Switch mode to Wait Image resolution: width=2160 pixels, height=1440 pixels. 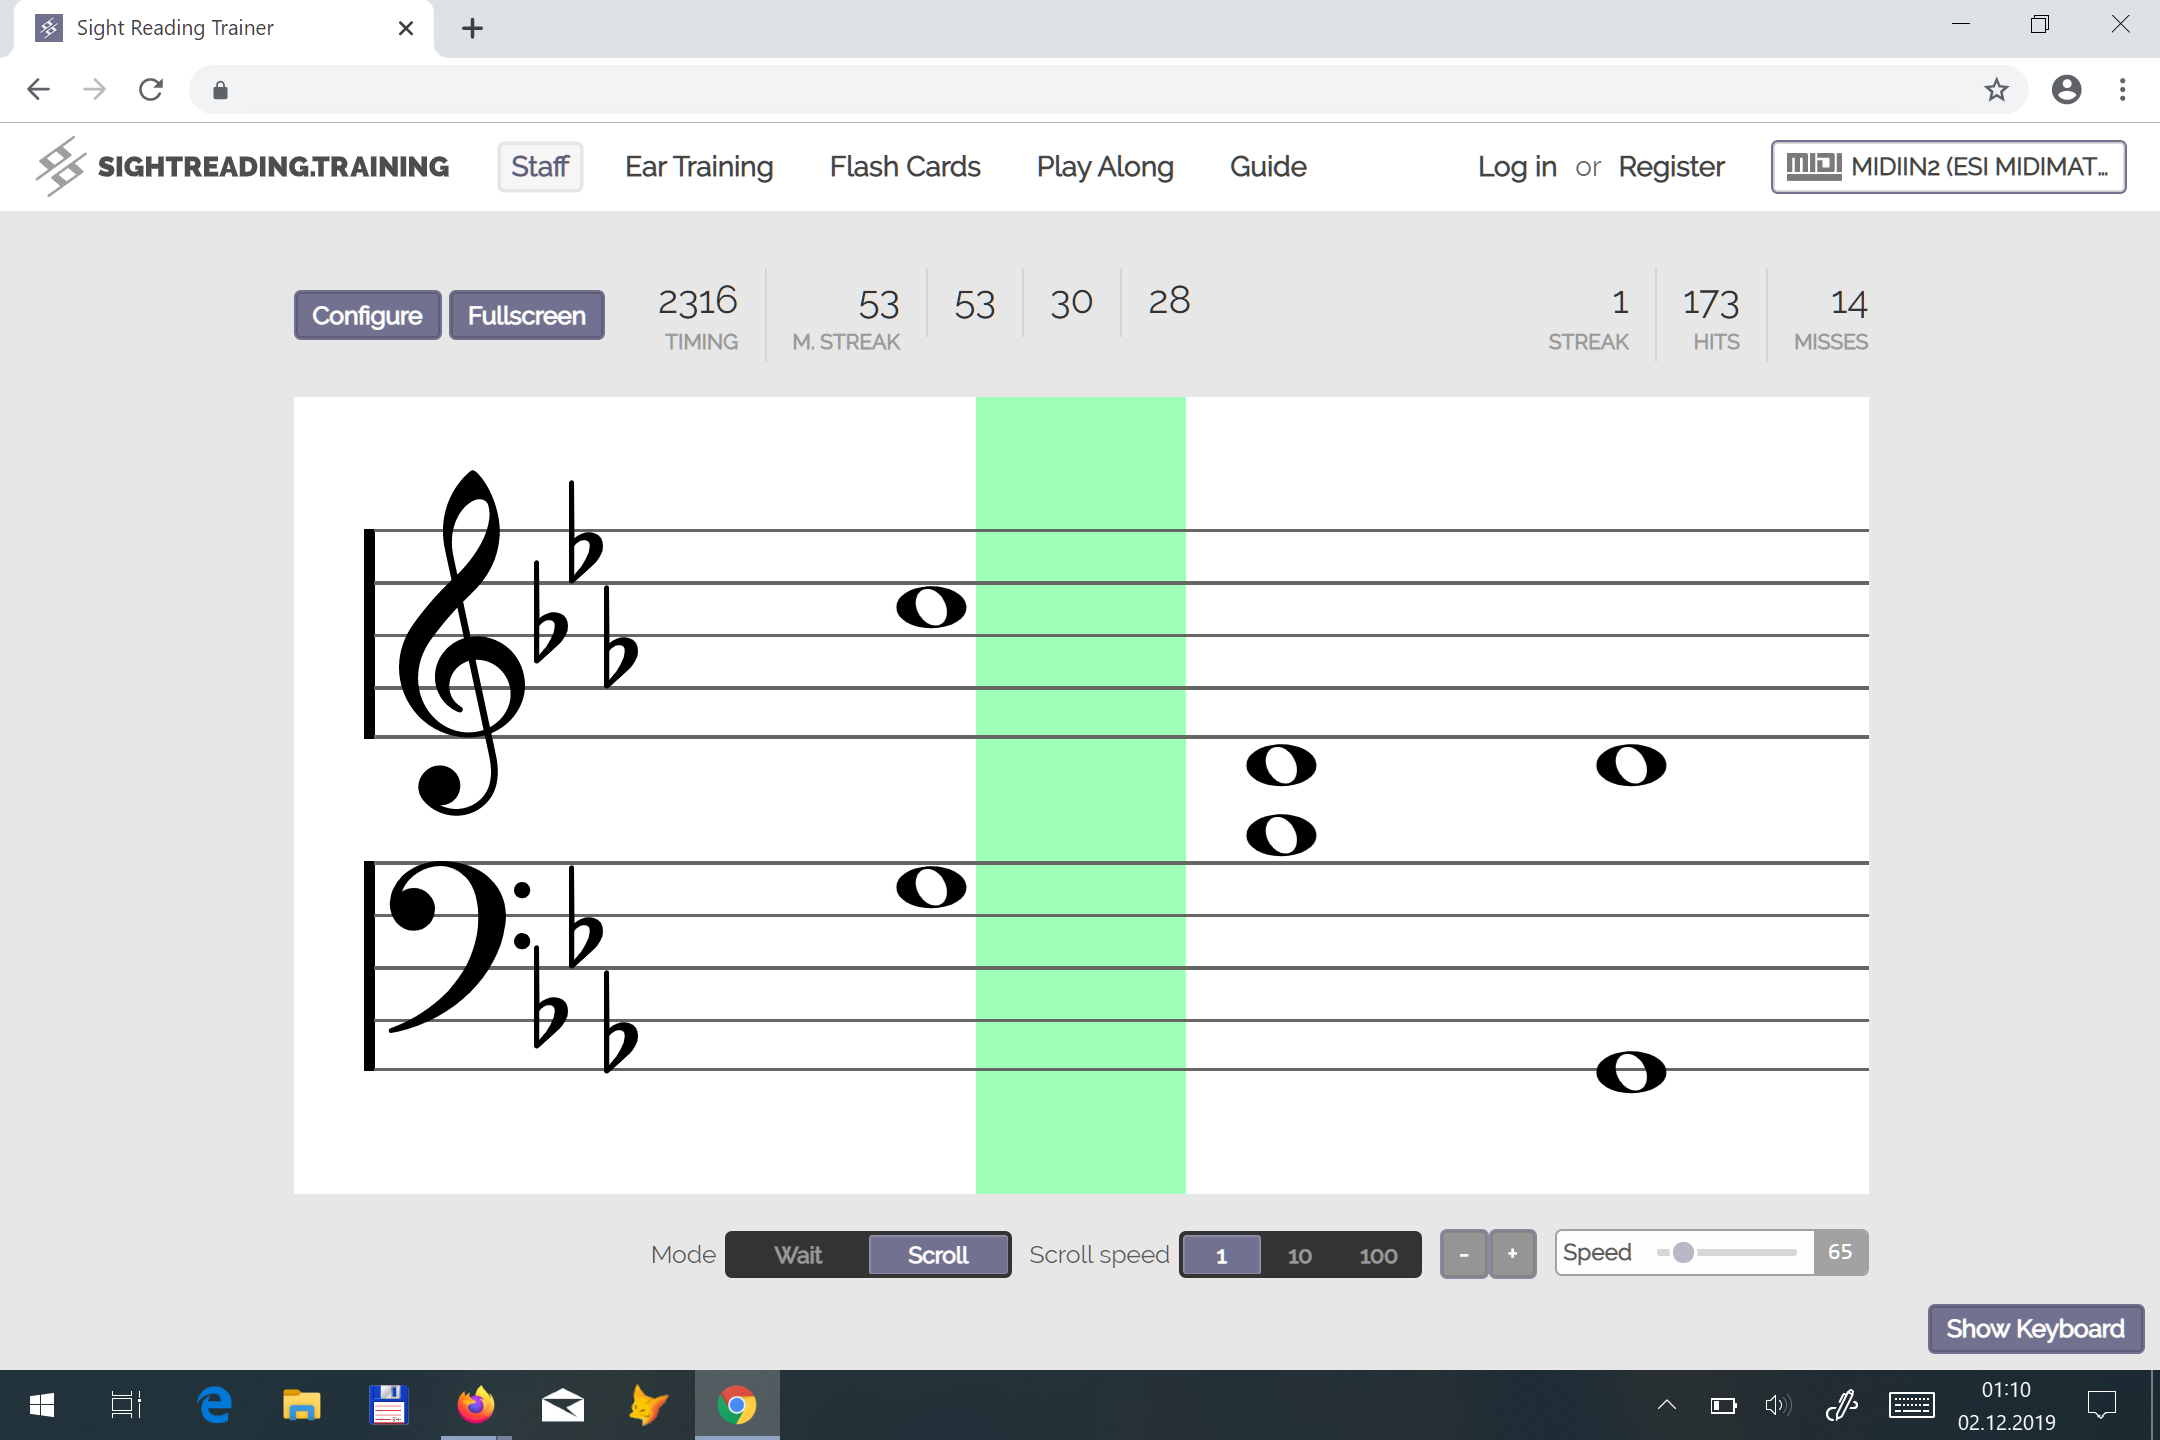point(798,1255)
